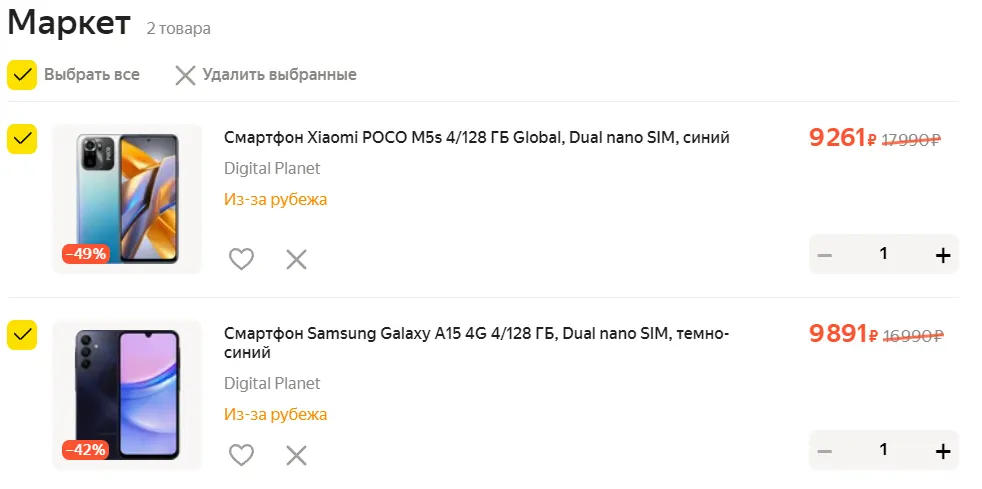Viewport: 982px width, 489px height.
Task: Add Xiaomi POCO M5s to favorites
Action: 241,259
